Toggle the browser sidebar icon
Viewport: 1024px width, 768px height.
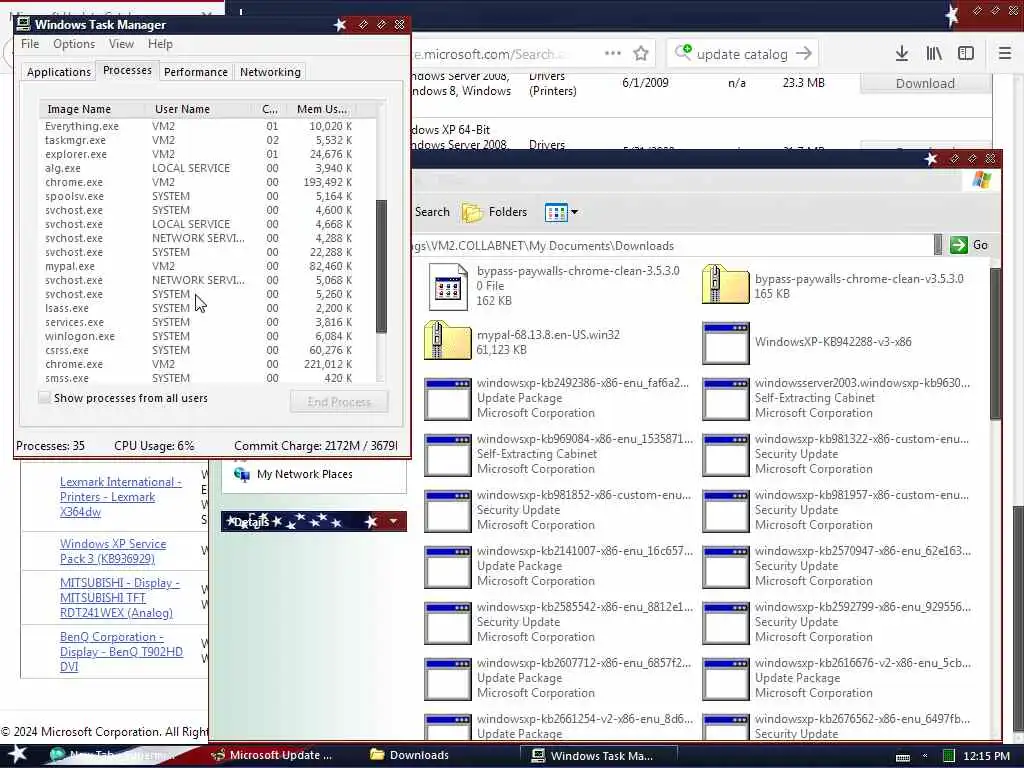[x=966, y=54]
